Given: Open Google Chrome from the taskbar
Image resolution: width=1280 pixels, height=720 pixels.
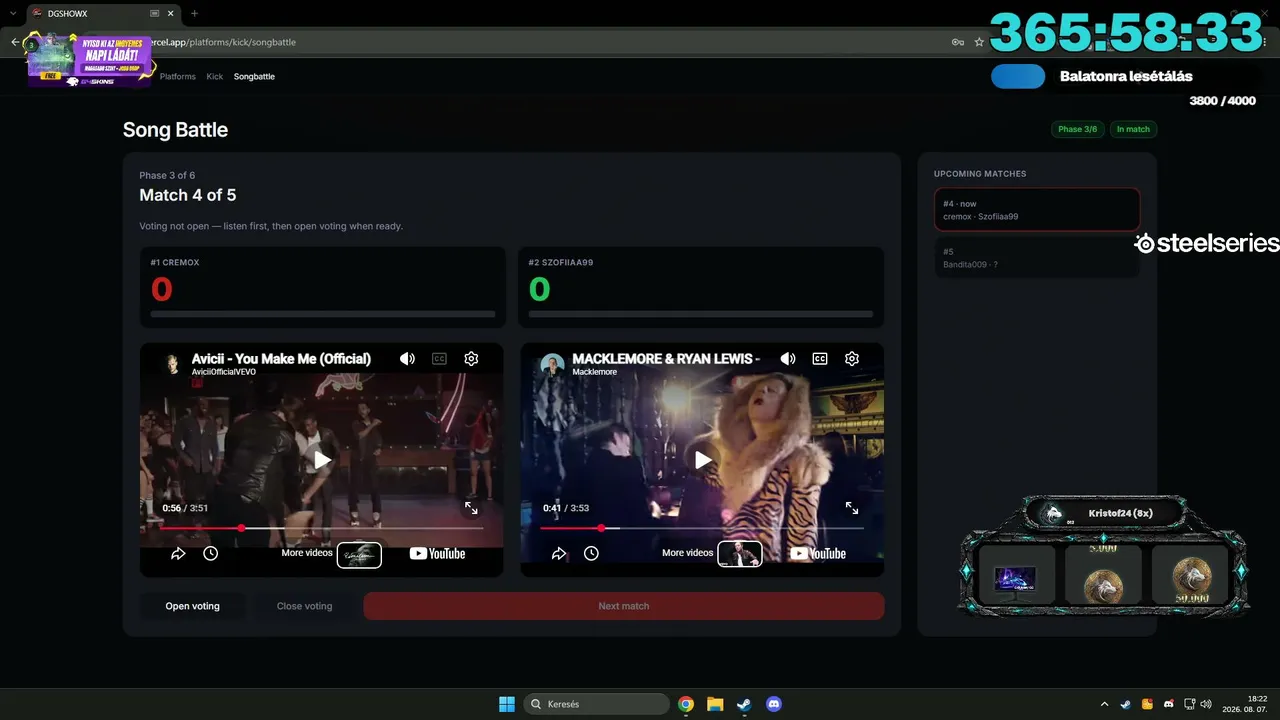Looking at the screenshot, I should (686, 704).
